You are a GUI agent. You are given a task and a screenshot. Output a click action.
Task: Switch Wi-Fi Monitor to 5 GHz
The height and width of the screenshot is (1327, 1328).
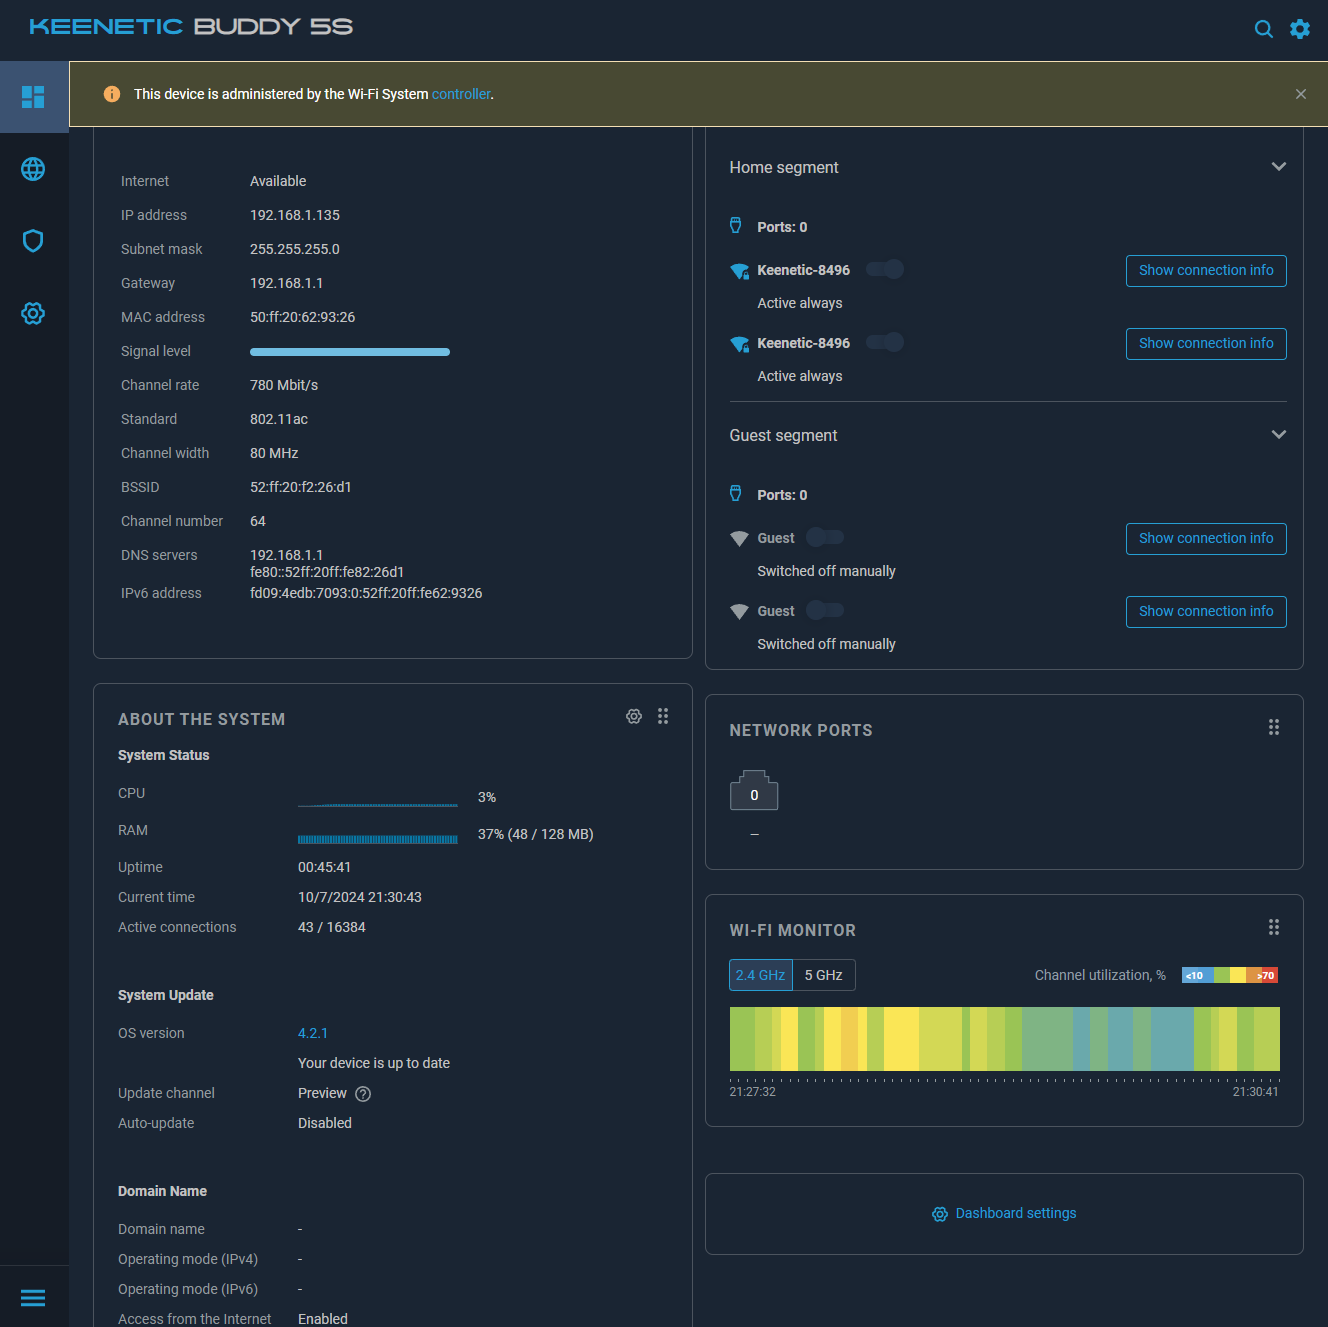(823, 974)
